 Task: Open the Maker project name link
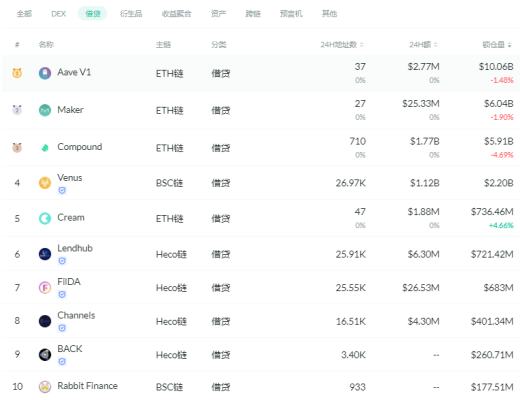70,109
